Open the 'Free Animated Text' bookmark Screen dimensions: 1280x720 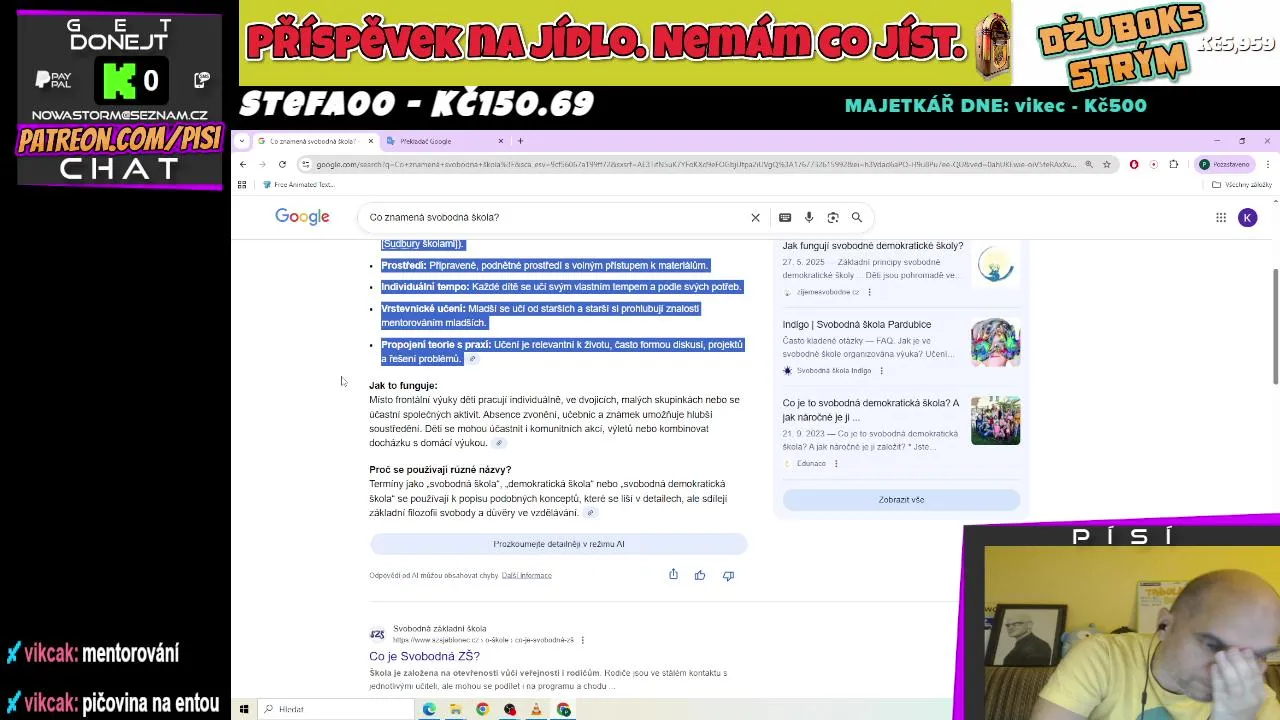298,185
